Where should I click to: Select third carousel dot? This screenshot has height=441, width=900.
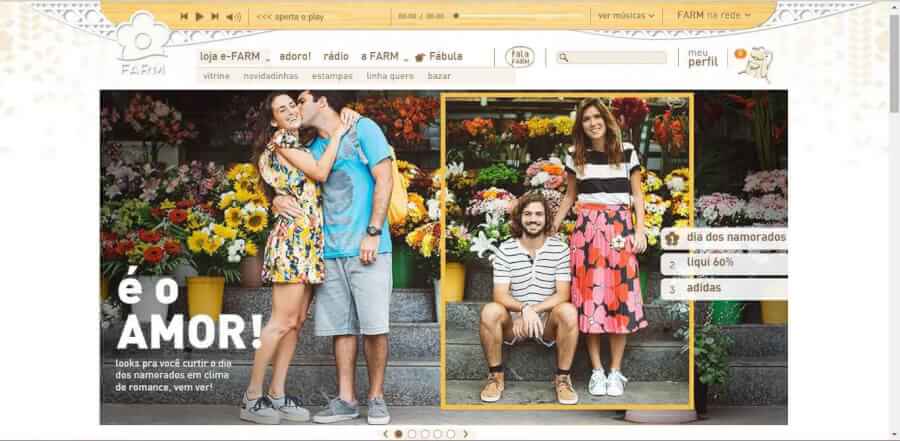(x=425, y=434)
